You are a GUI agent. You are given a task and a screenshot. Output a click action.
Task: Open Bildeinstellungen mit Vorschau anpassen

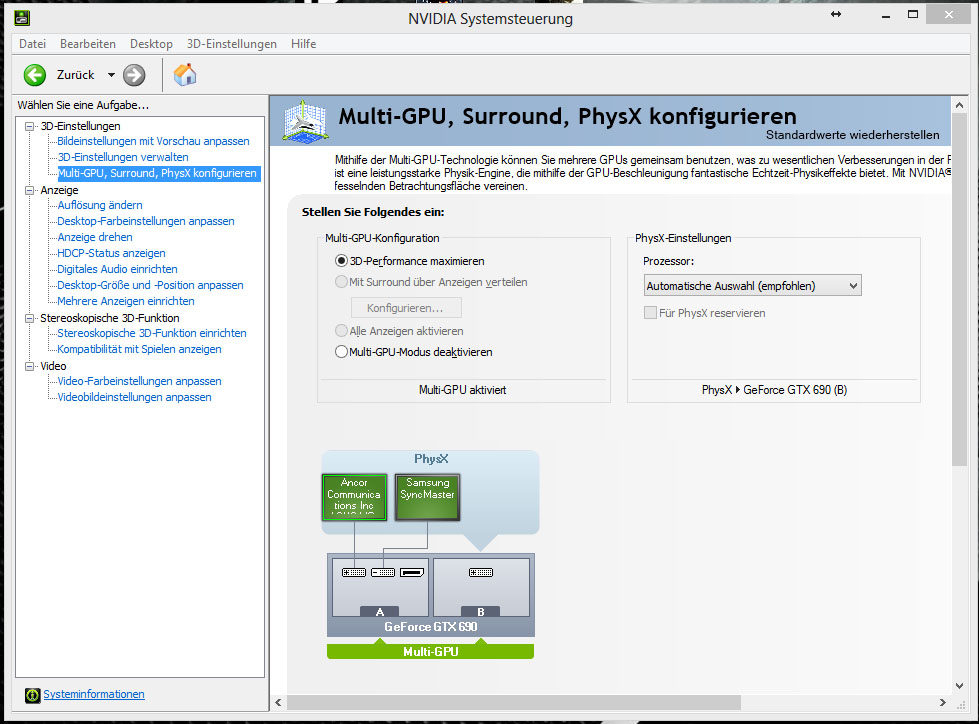[153, 141]
